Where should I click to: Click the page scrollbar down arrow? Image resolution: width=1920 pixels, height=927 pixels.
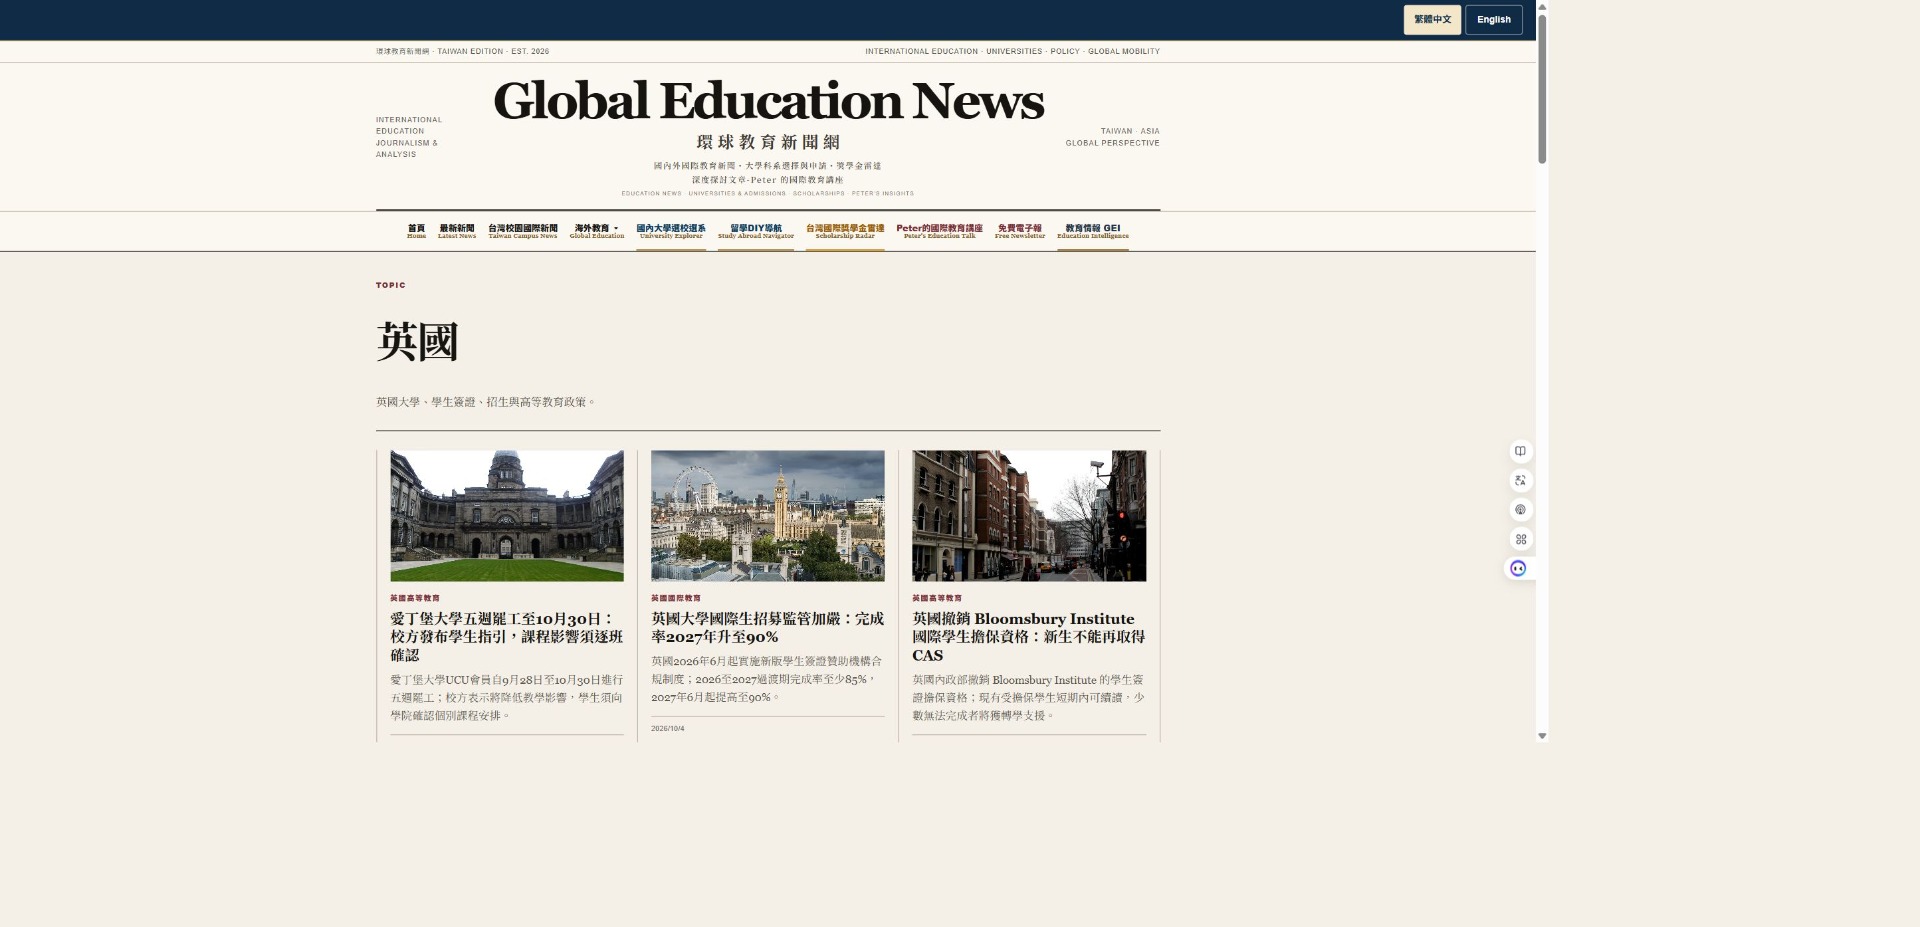click(x=1542, y=736)
